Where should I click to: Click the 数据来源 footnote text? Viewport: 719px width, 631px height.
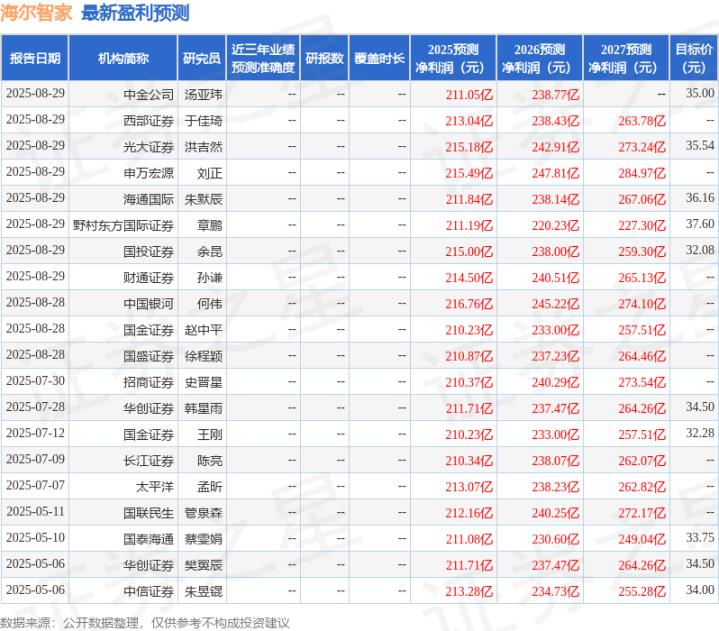[x=145, y=623]
